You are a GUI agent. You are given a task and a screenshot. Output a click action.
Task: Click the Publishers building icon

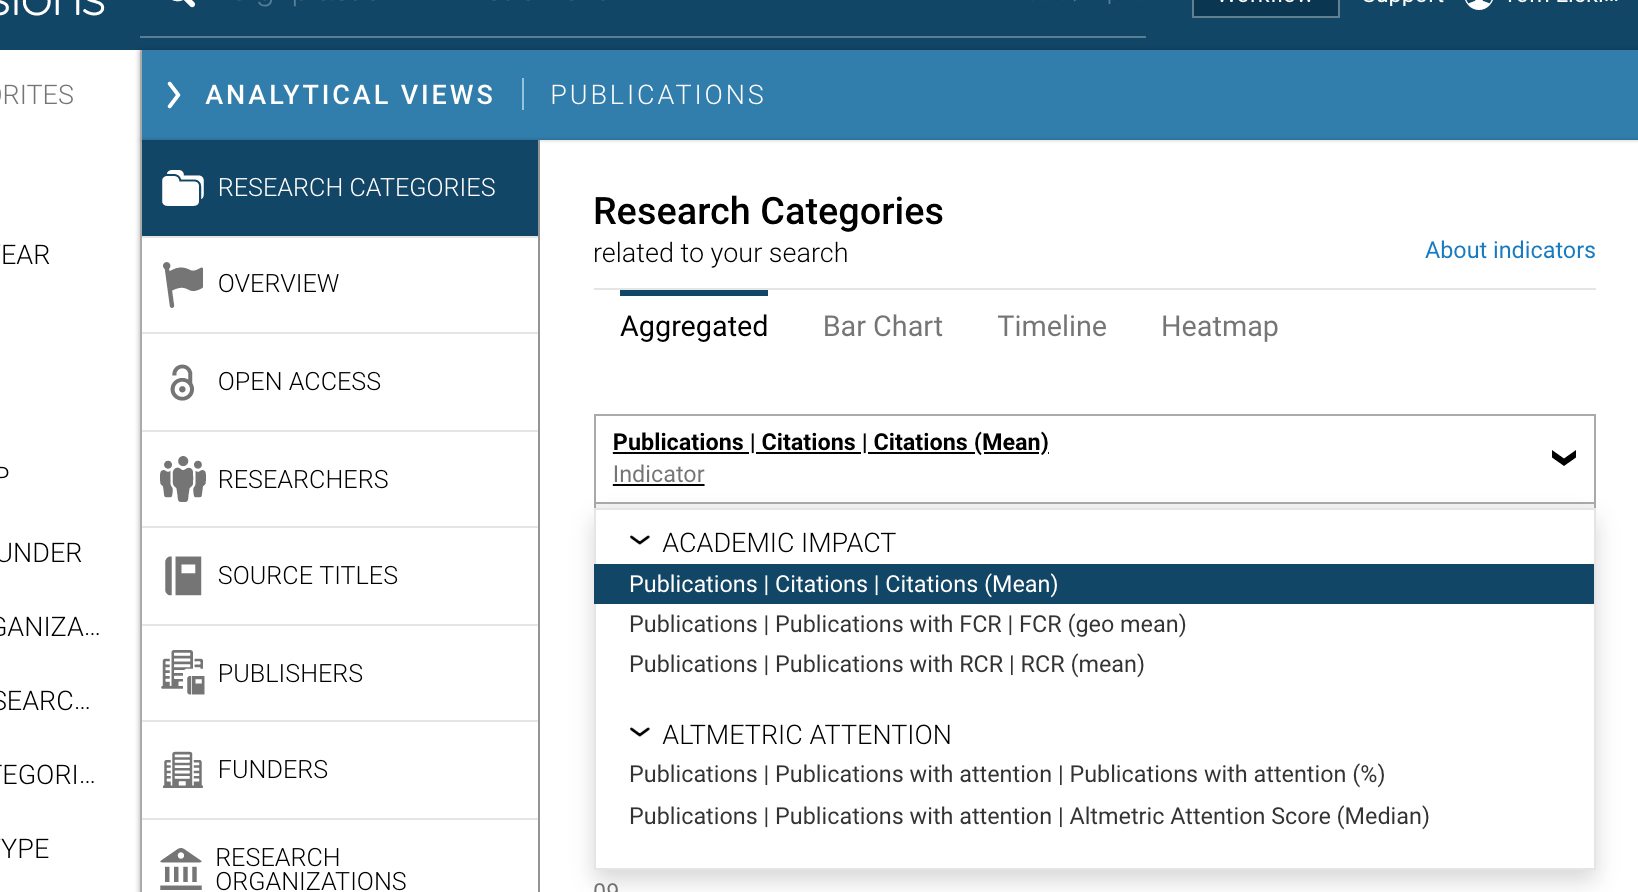click(x=182, y=672)
